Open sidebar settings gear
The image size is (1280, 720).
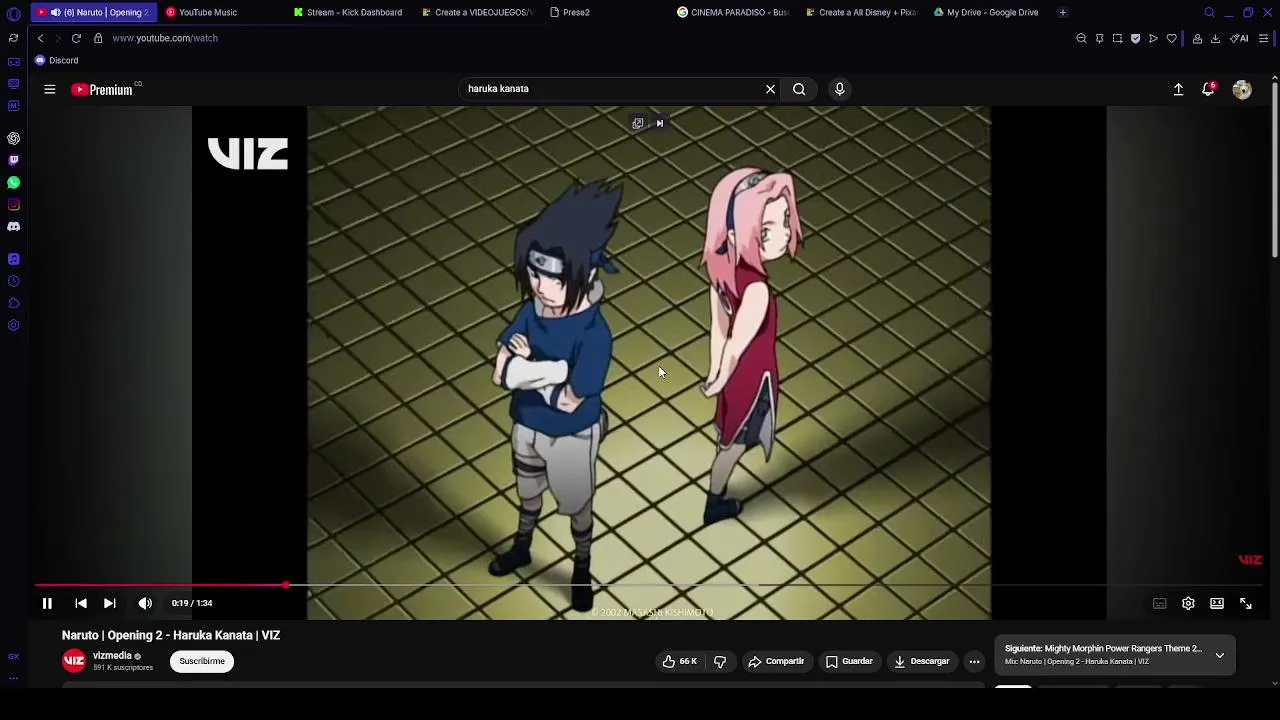click(13, 325)
